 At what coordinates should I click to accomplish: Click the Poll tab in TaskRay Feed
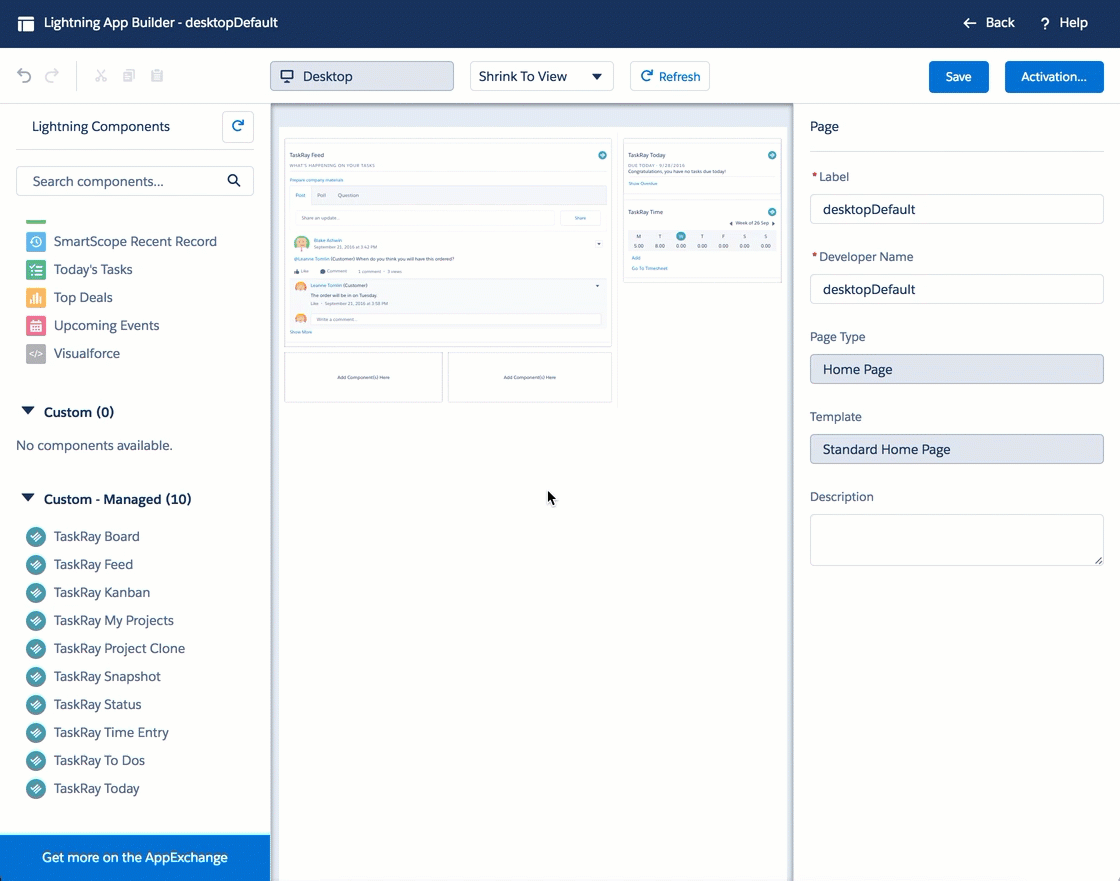[321, 195]
